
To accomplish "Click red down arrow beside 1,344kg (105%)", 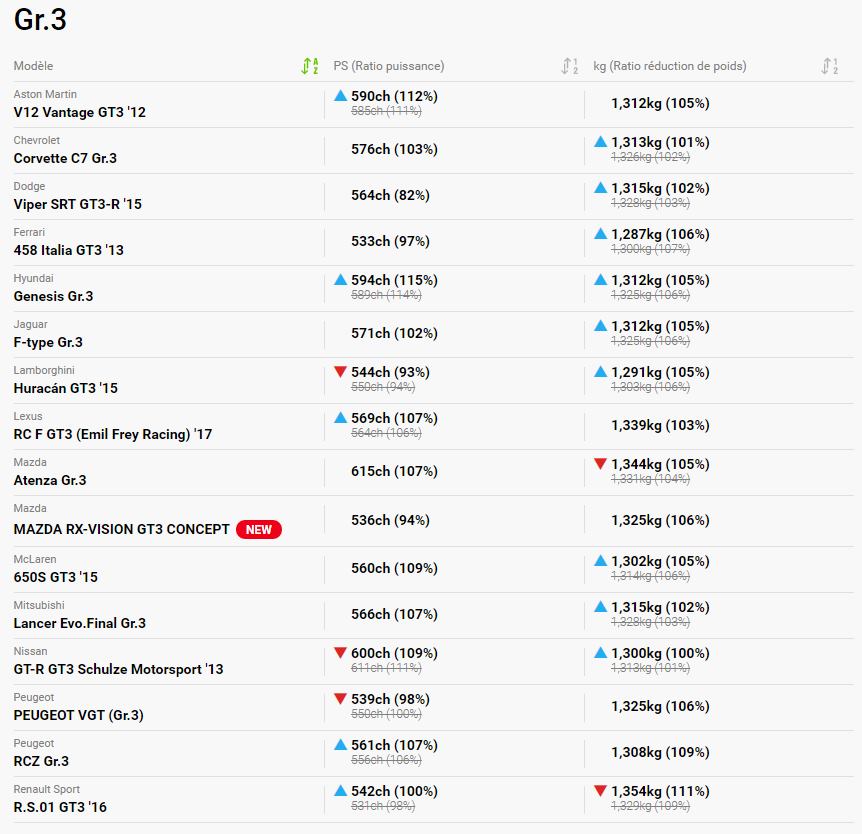I will coord(601,464).
